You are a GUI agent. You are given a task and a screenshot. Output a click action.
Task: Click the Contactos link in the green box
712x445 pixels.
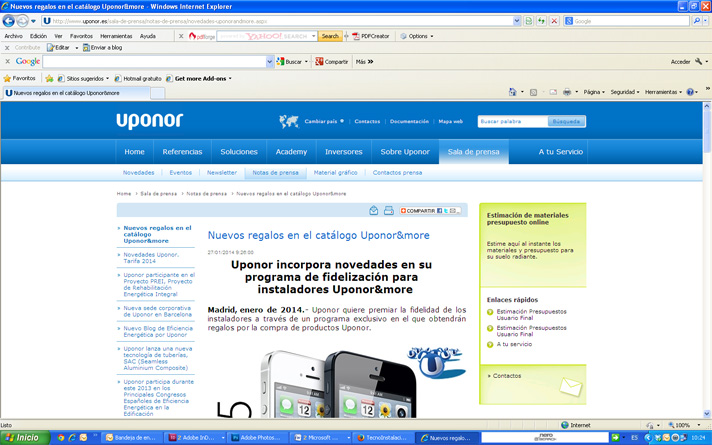[x=507, y=376]
